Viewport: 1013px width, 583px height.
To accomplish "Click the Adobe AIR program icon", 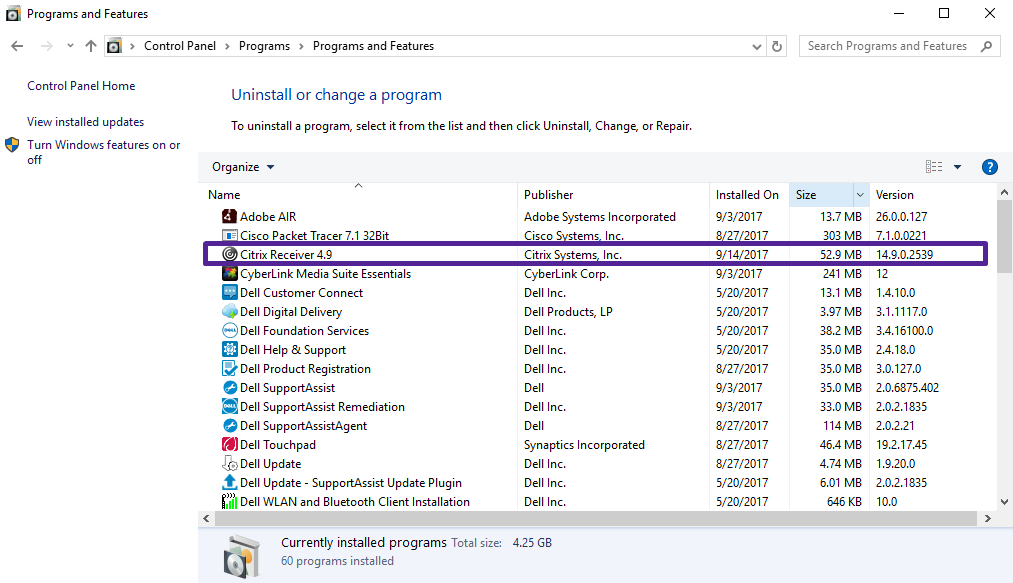I will (x=229, y=217).
